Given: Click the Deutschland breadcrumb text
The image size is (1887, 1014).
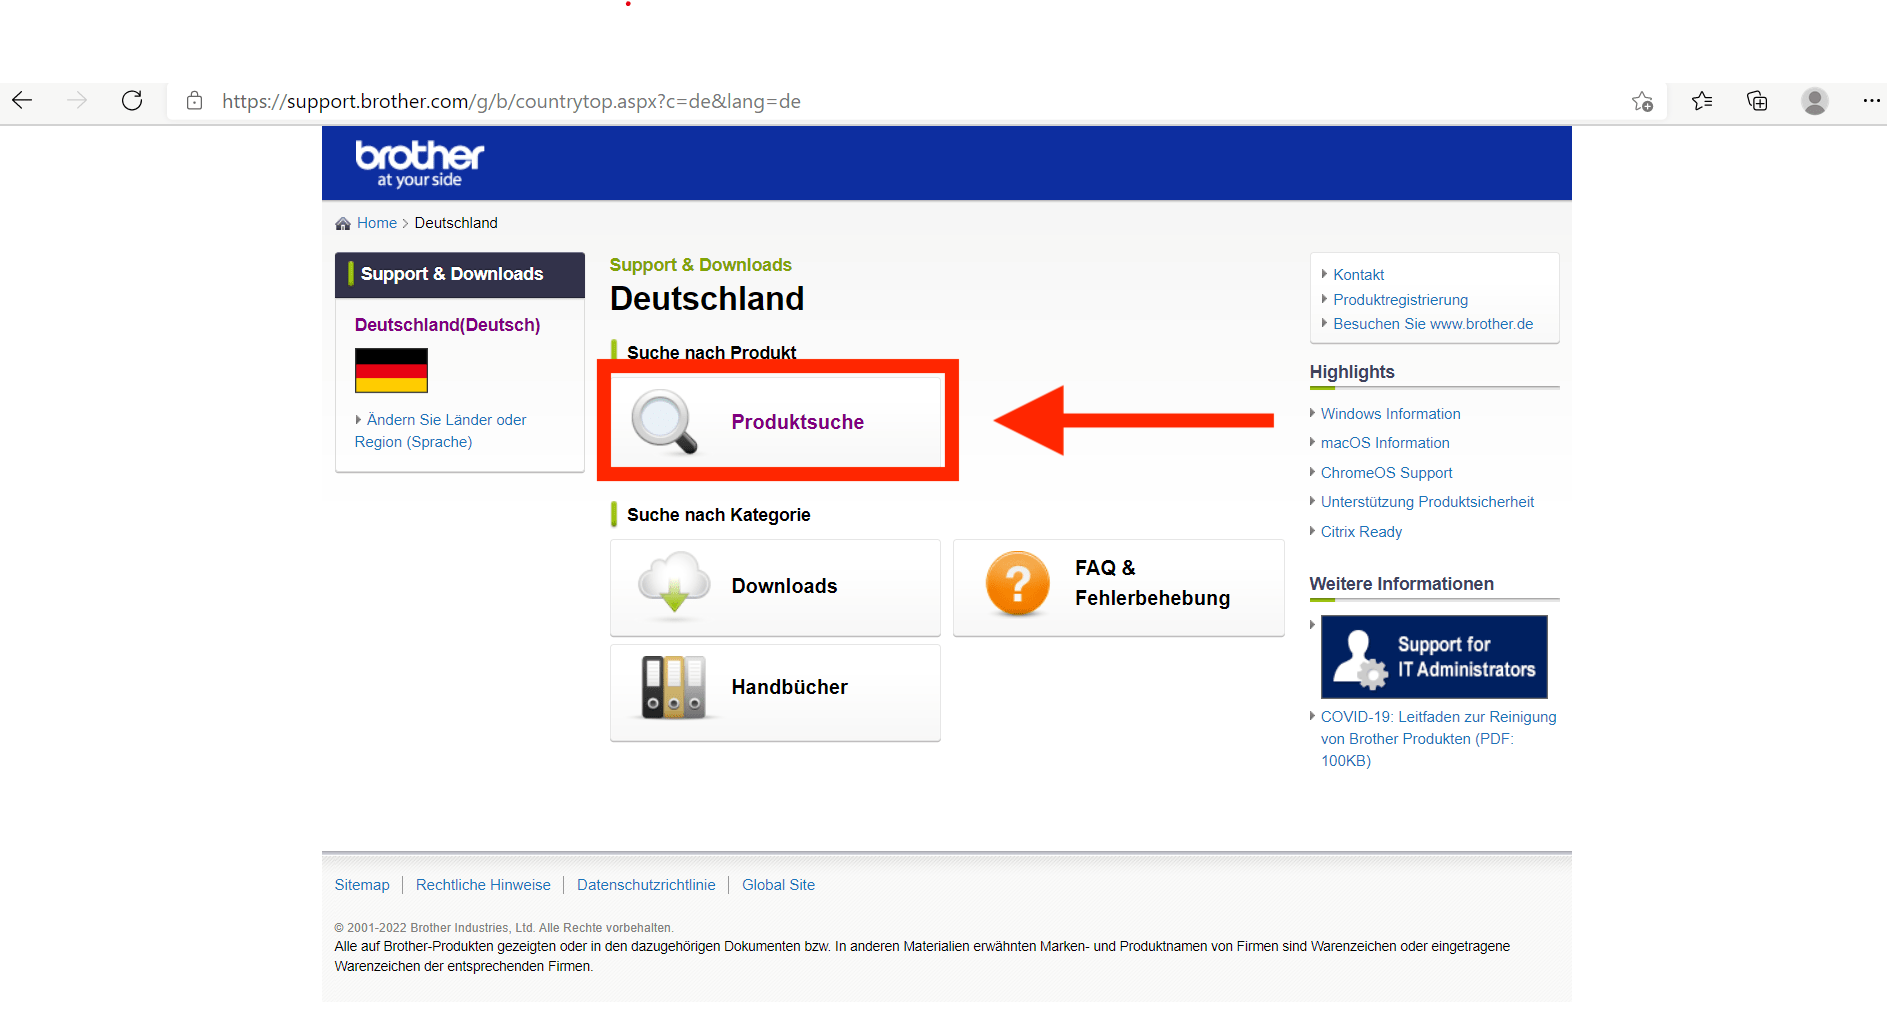Looking at the screenshot, I should [x=456, y=223].
